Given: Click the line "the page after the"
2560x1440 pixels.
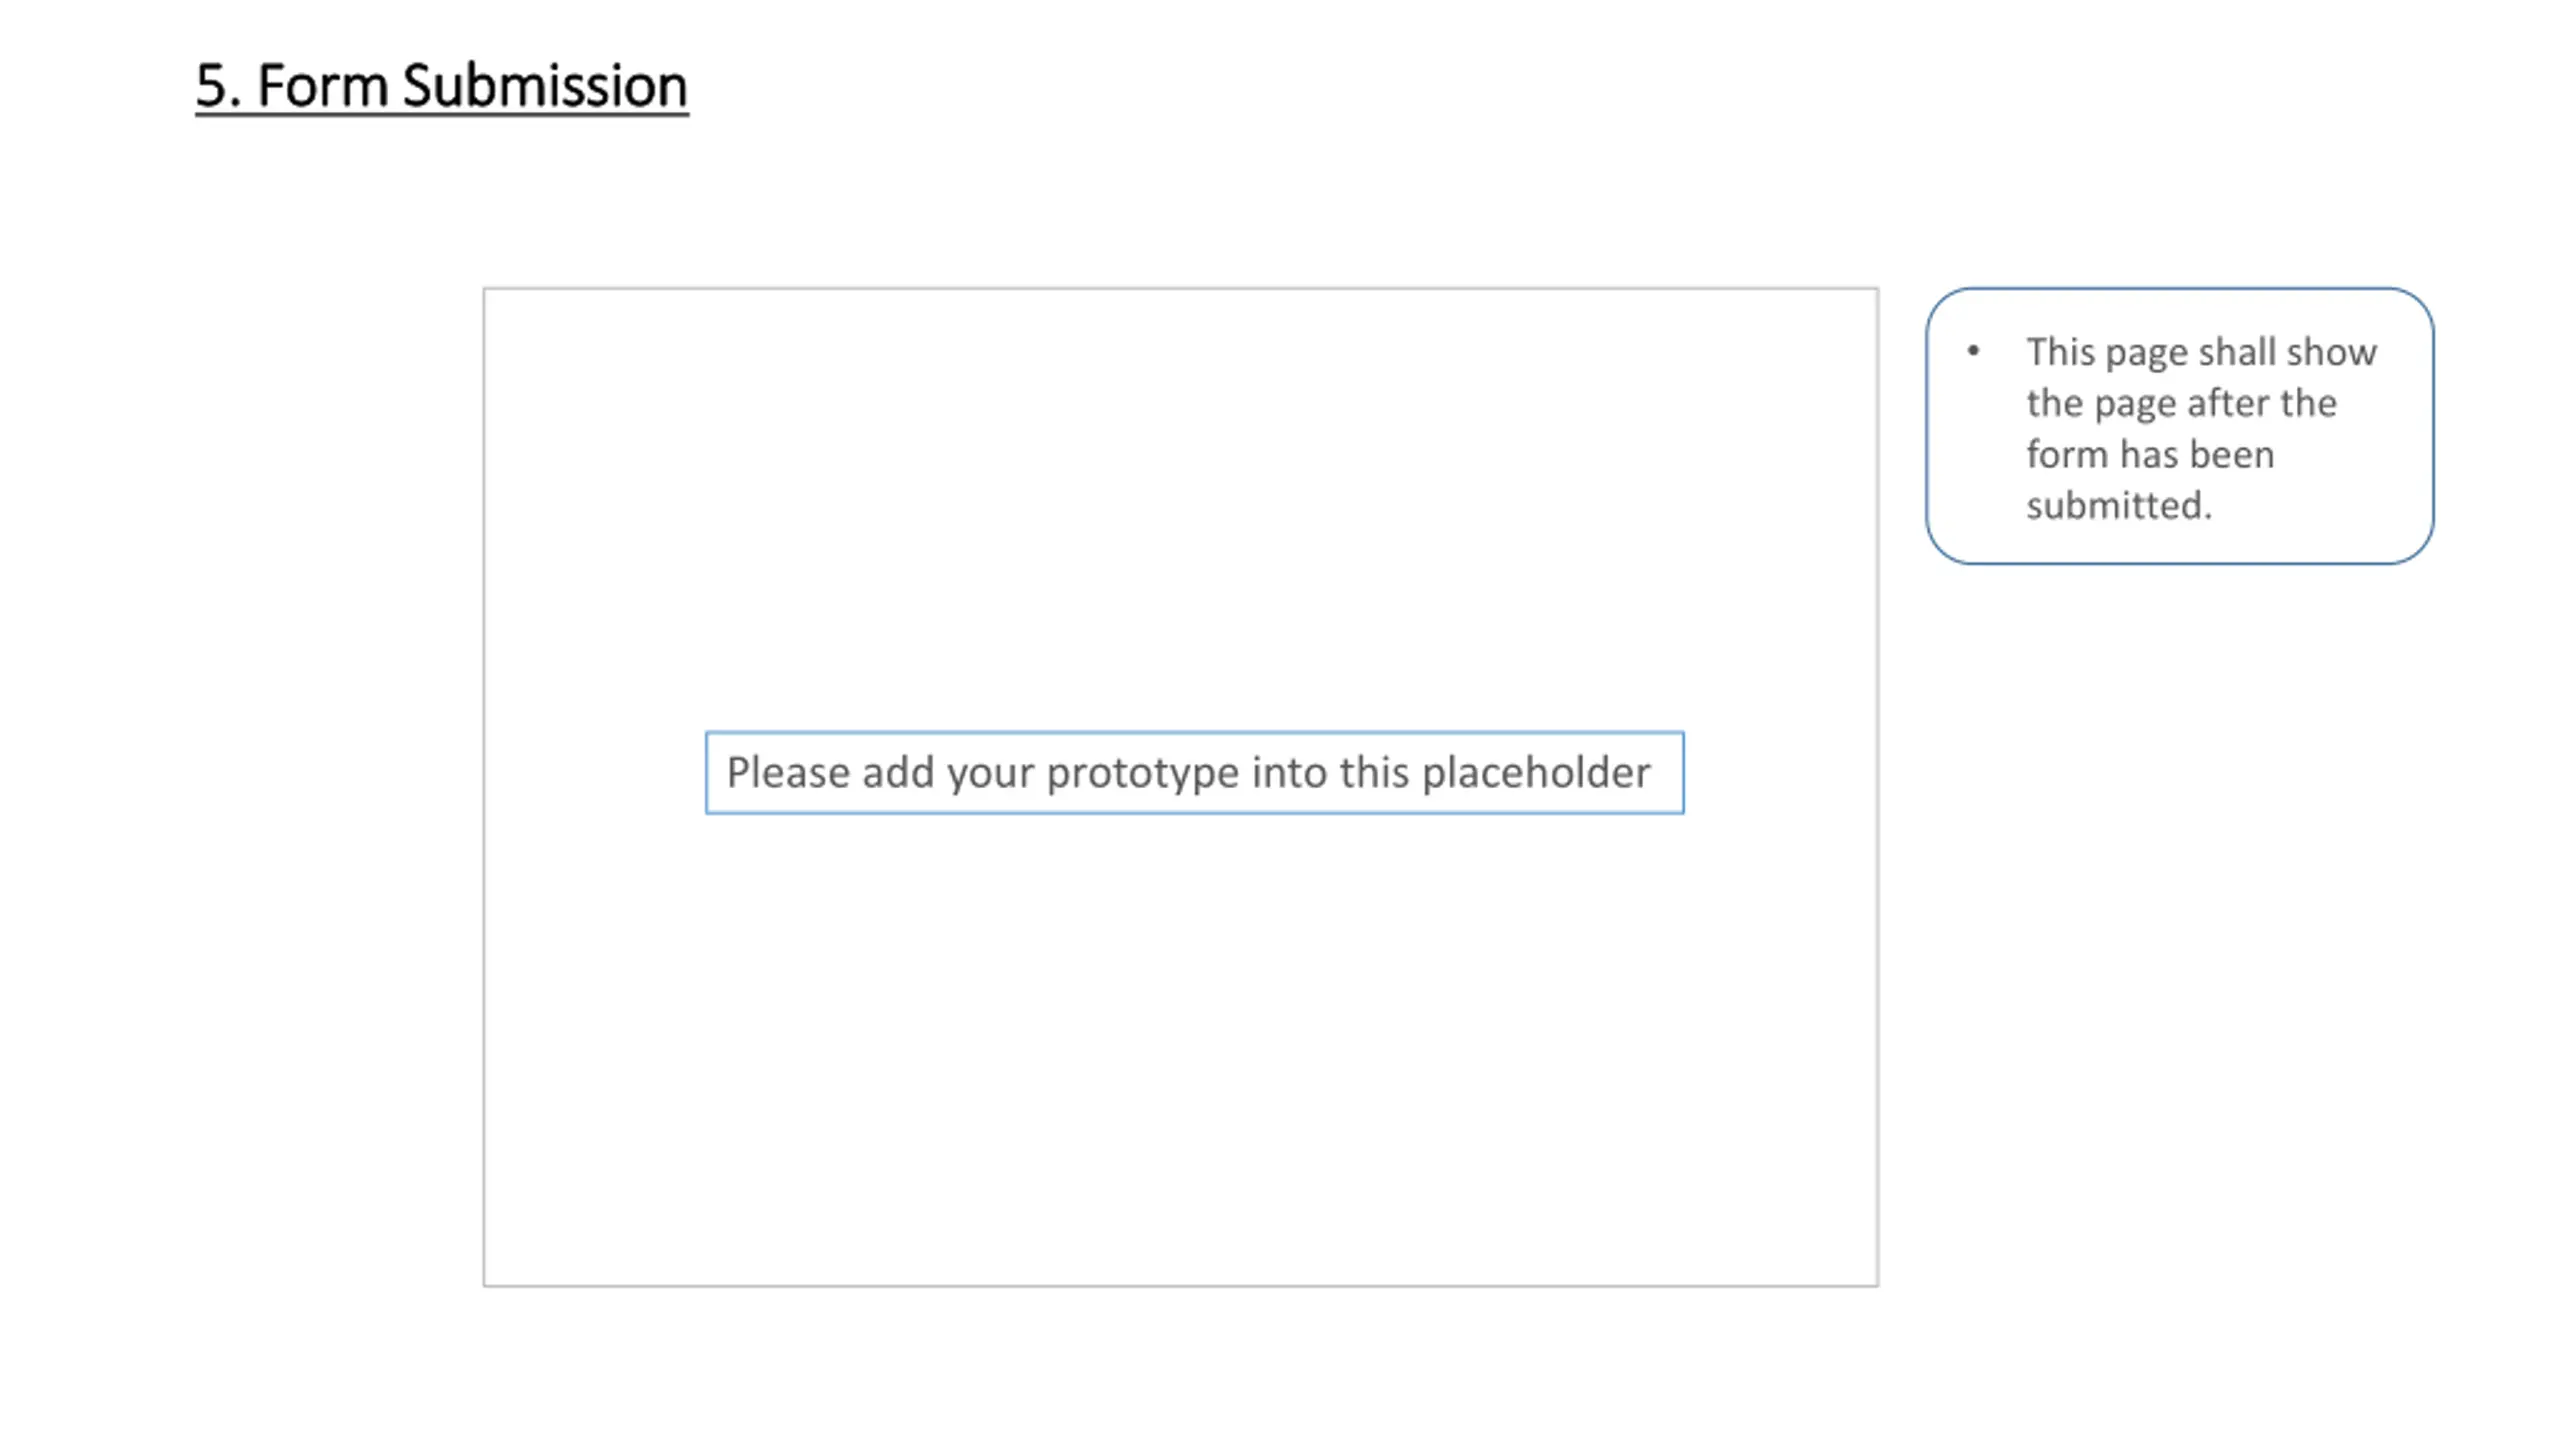Looking at the screenshot, I should point(2181,403).
